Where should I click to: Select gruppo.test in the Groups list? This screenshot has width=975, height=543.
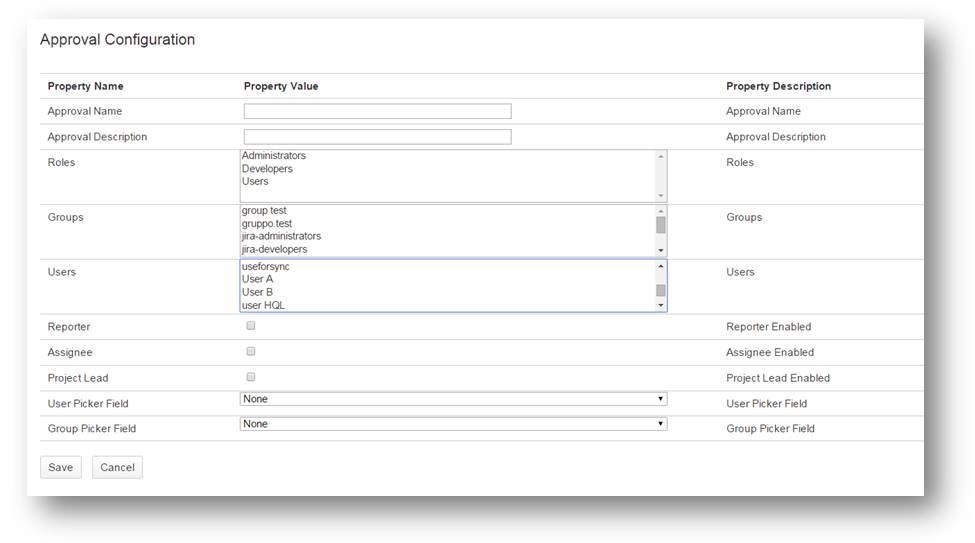267,224
